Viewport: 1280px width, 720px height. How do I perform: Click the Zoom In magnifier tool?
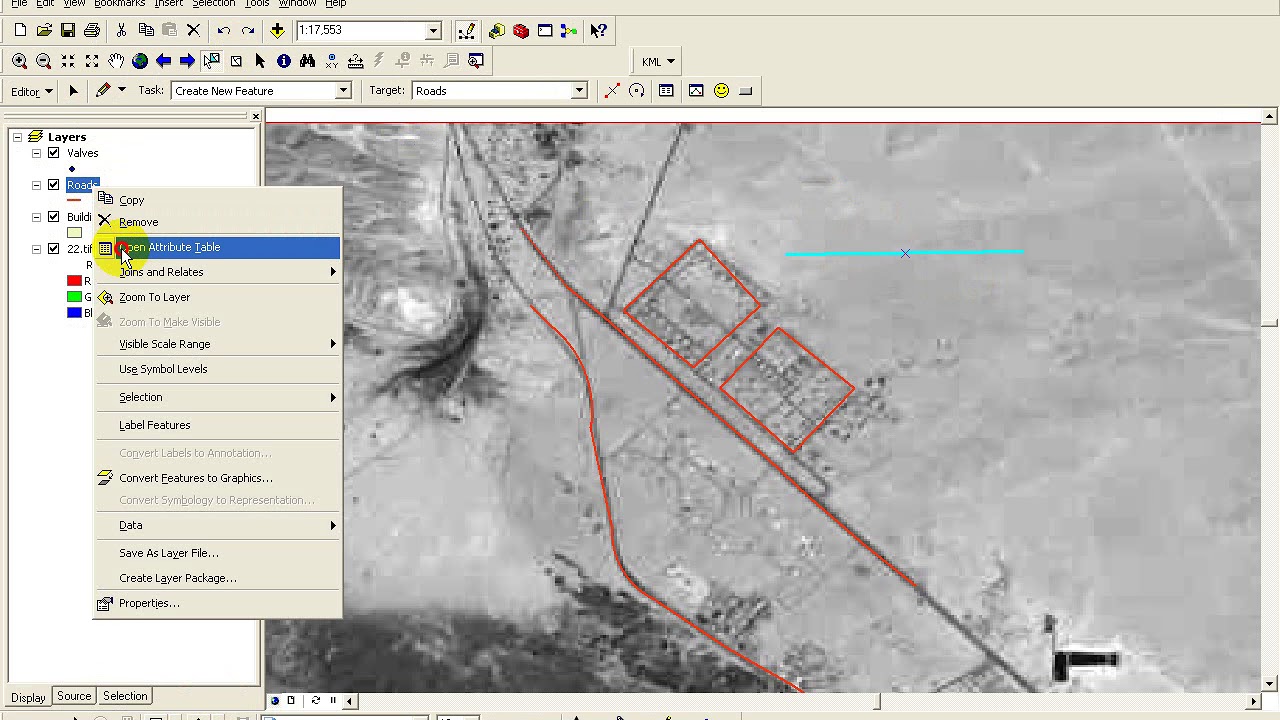[19, 61]
